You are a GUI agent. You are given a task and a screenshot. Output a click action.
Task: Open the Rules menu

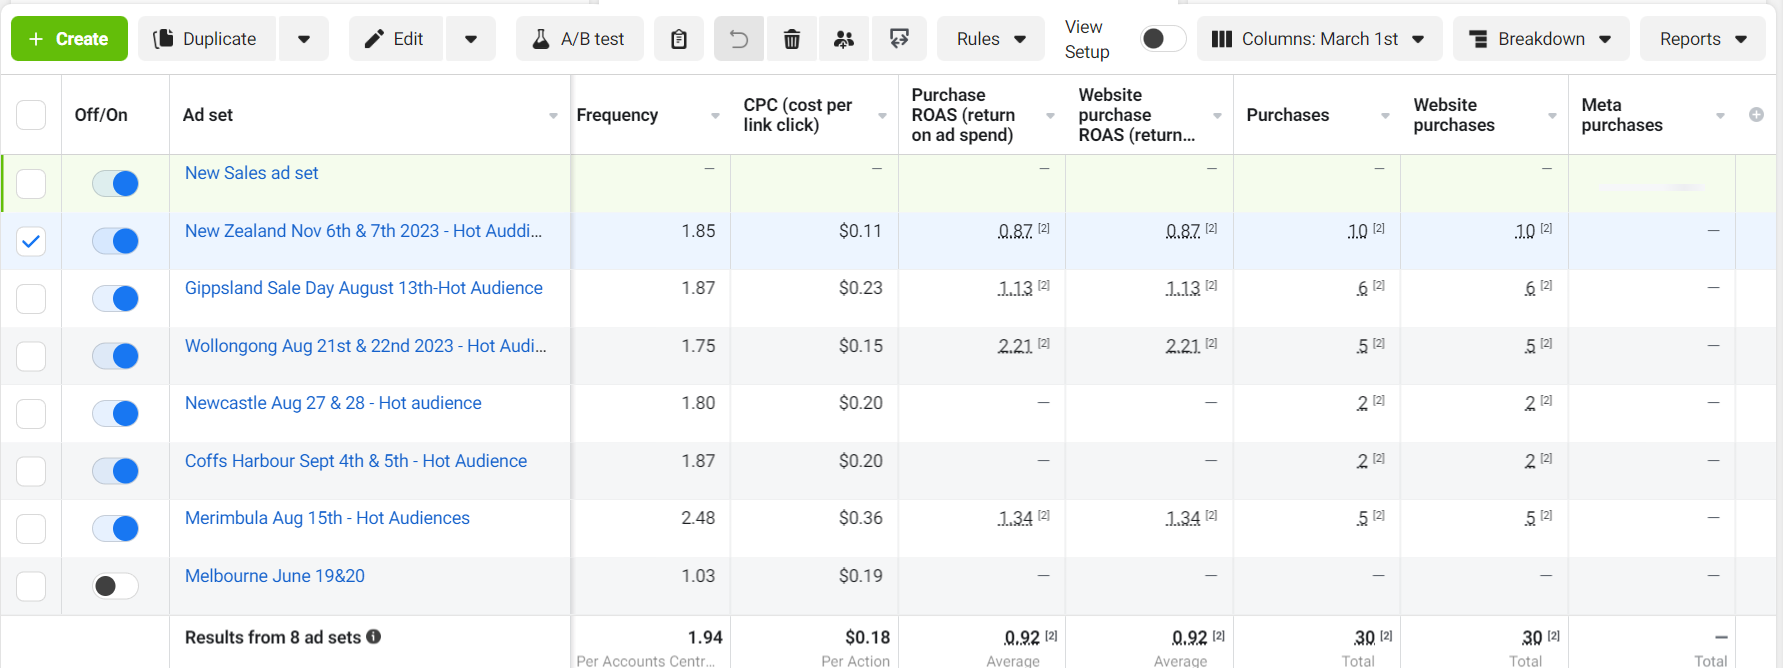[x=990, y=39]
